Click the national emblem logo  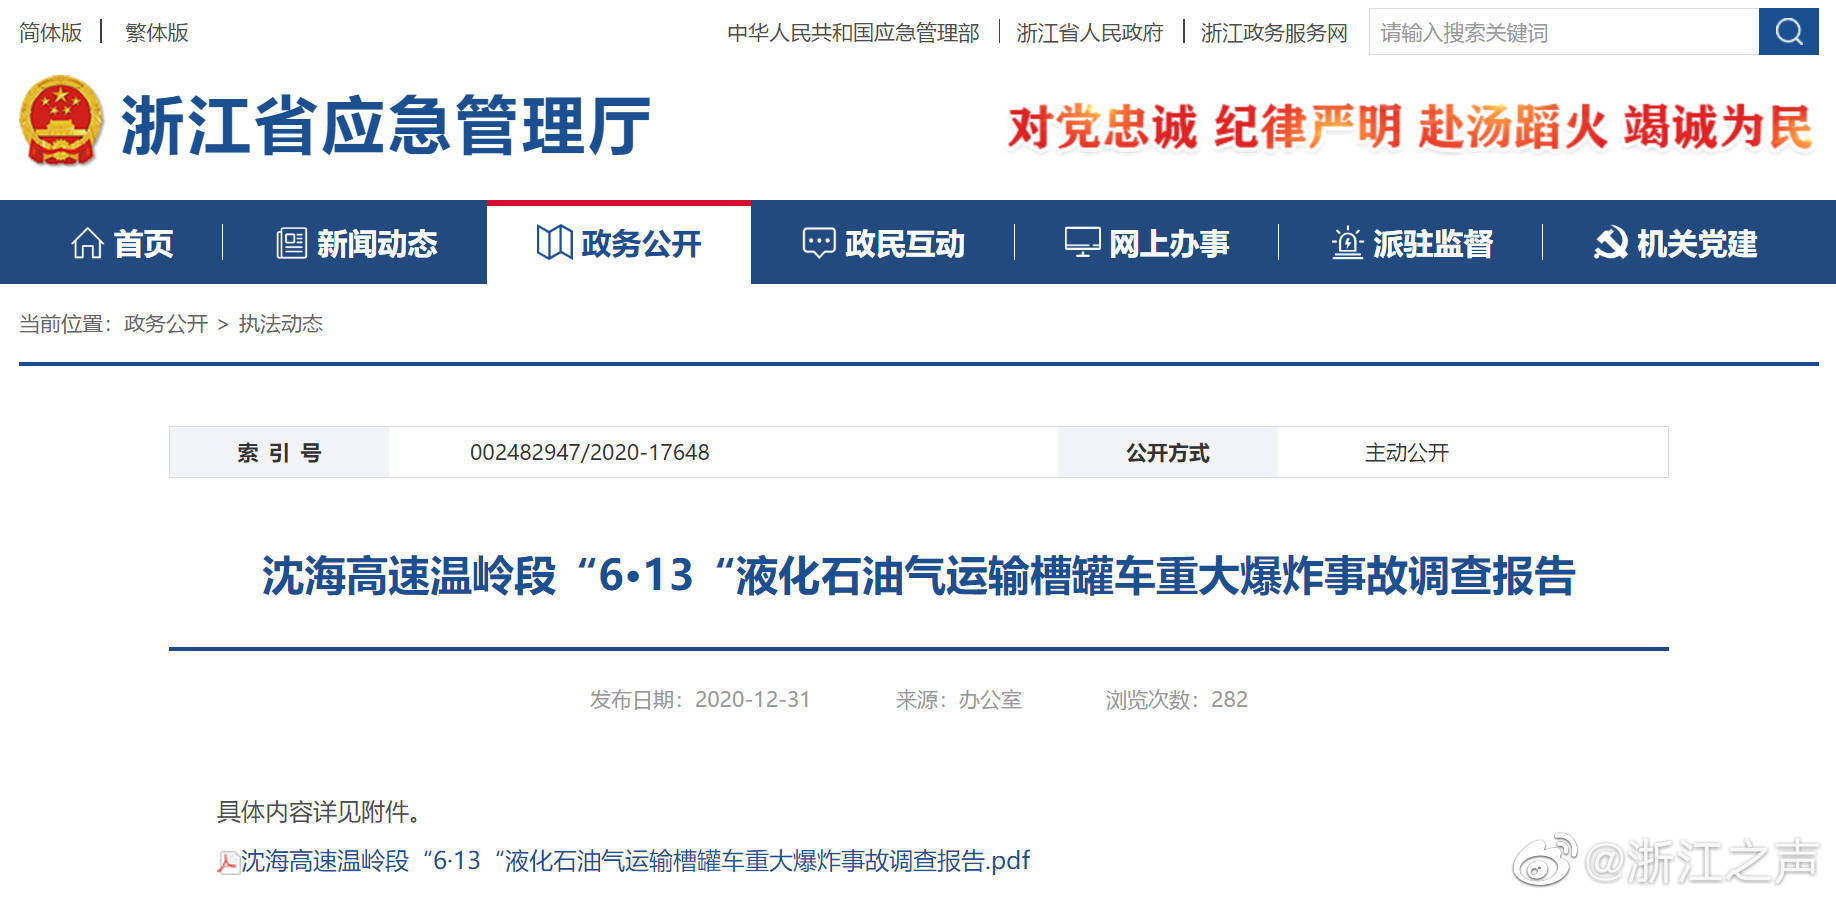[61, 122]
